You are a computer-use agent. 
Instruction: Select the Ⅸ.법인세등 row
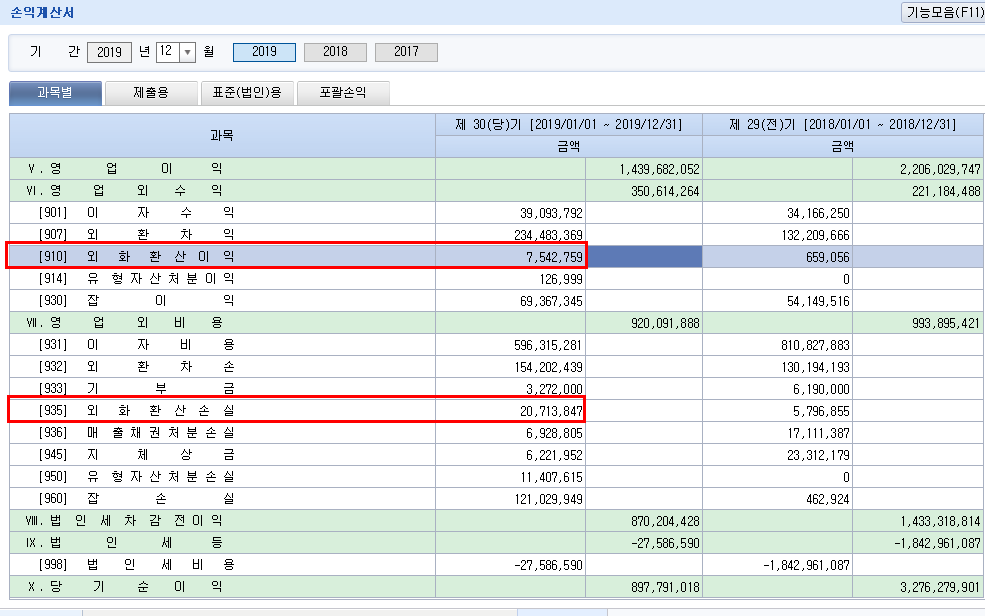[x=496, y=543]
